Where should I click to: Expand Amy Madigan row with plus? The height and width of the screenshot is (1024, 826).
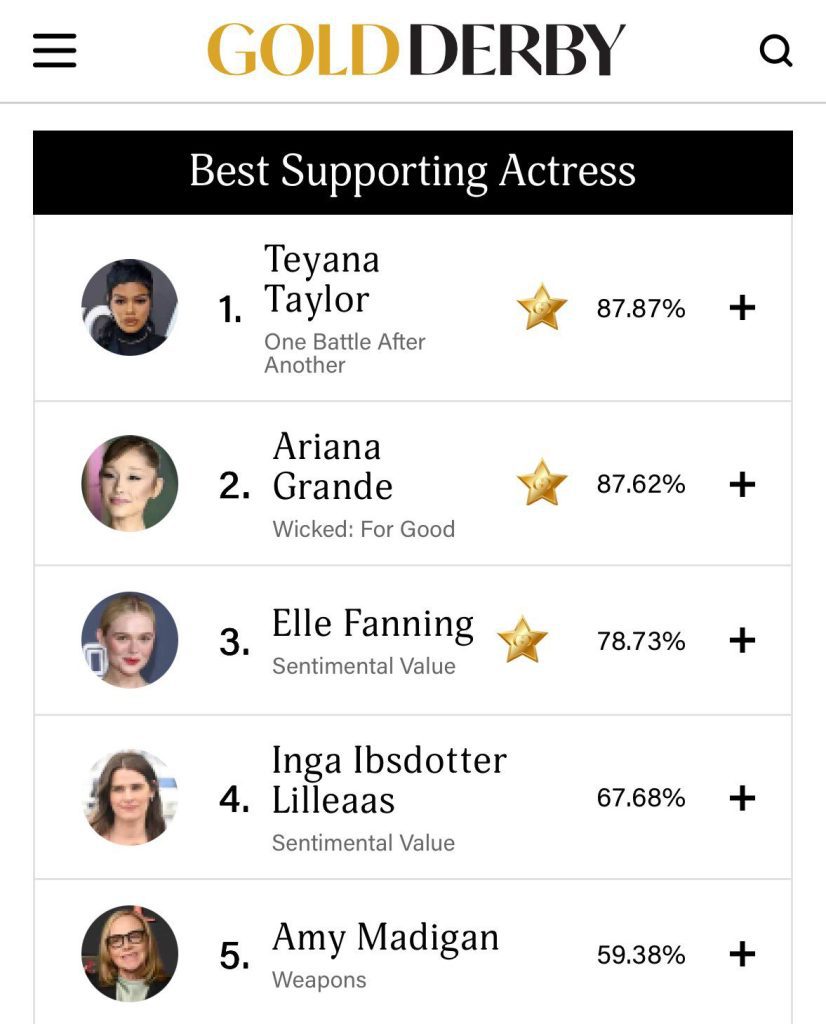click(x=741, y=955)
